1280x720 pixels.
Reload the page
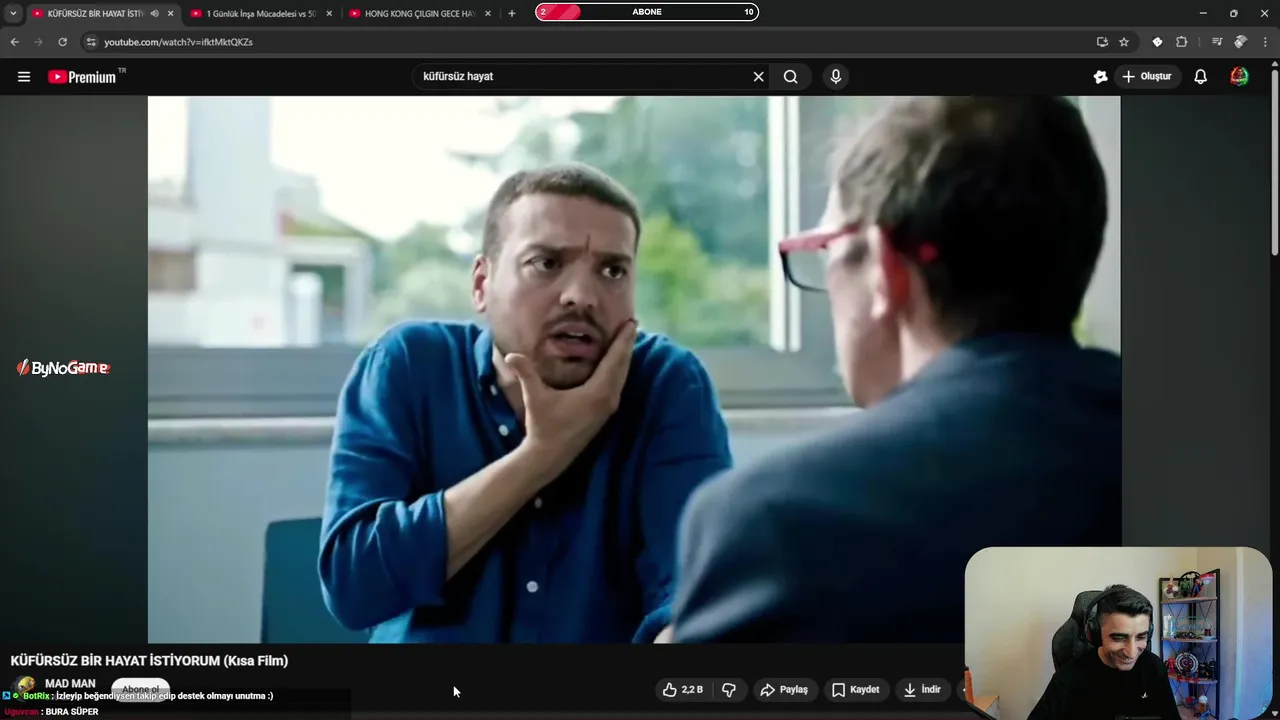62,42
